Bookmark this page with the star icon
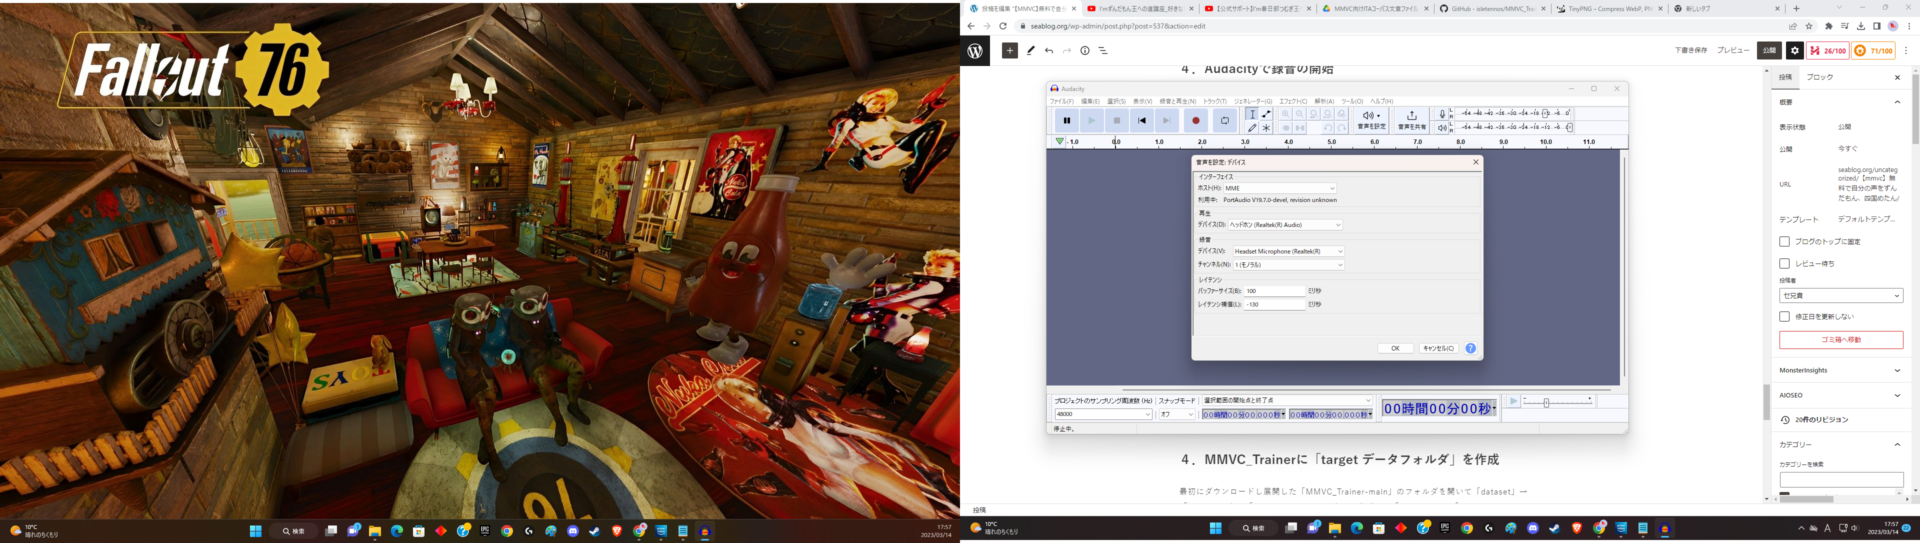 click(1809, 26)
